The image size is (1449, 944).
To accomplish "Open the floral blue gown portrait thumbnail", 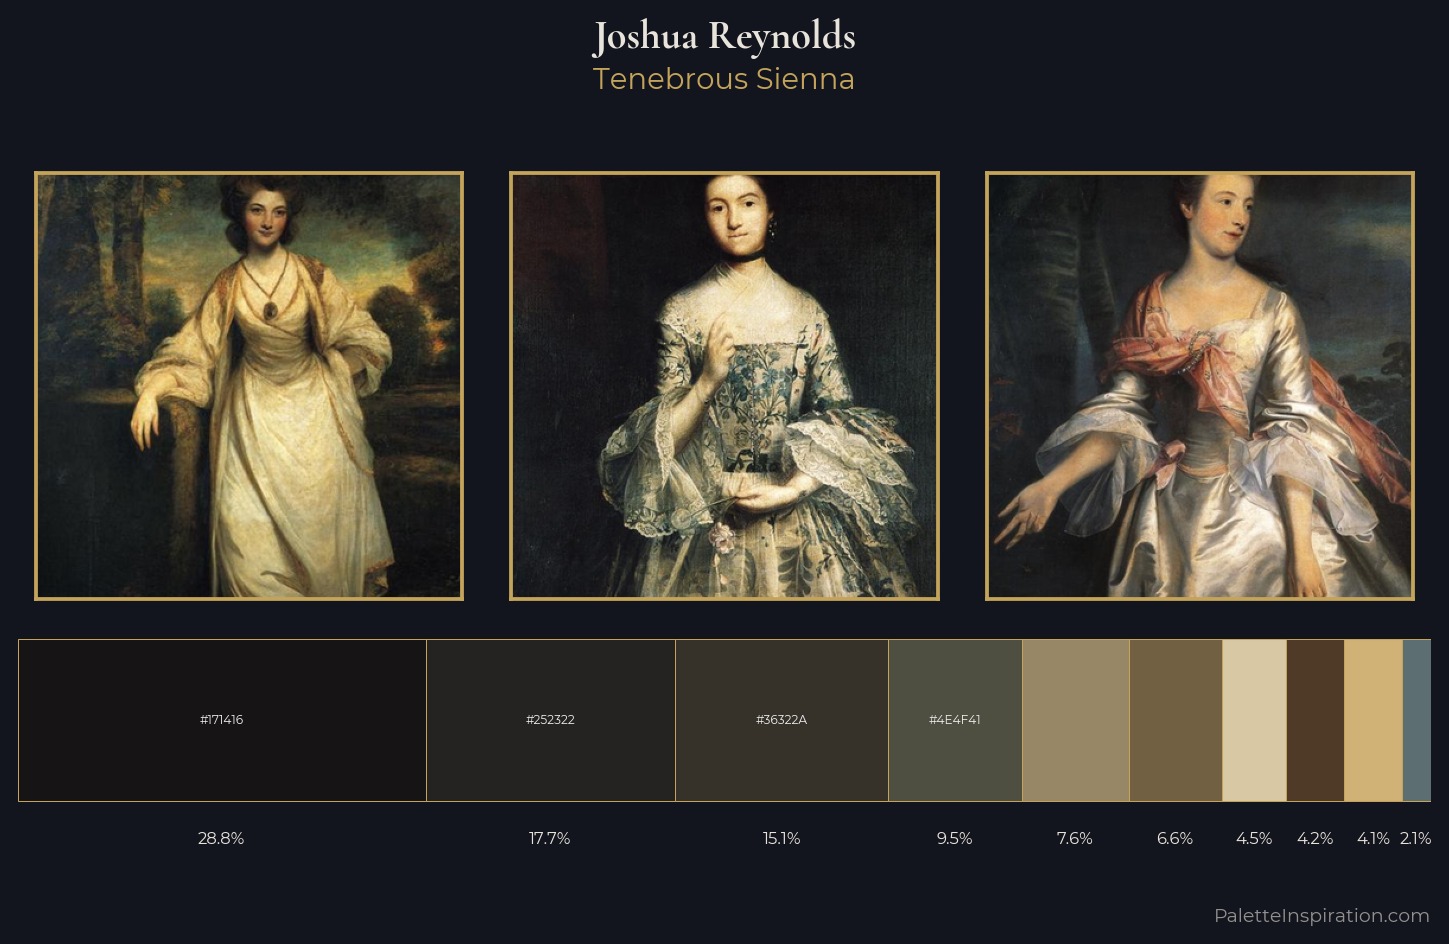I will (x=724, y=386).
